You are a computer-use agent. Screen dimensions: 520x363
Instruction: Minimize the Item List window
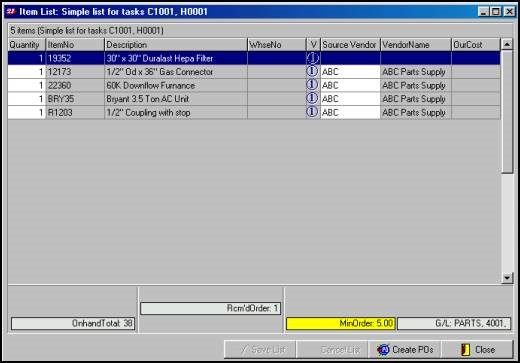coord(483,12)
